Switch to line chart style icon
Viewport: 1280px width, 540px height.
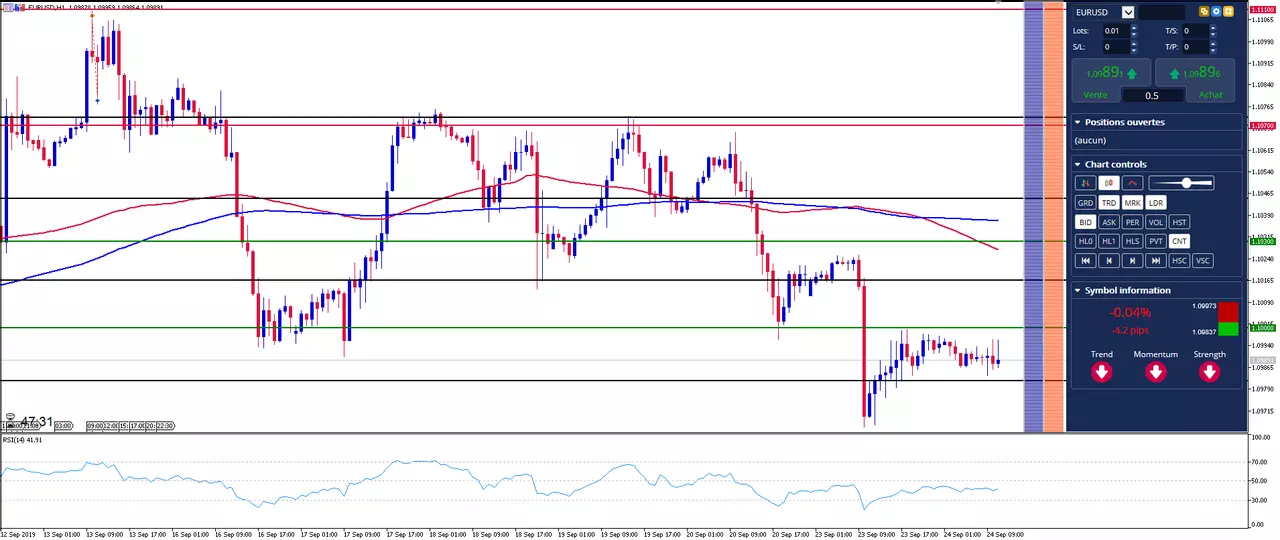click(1132, 183)
